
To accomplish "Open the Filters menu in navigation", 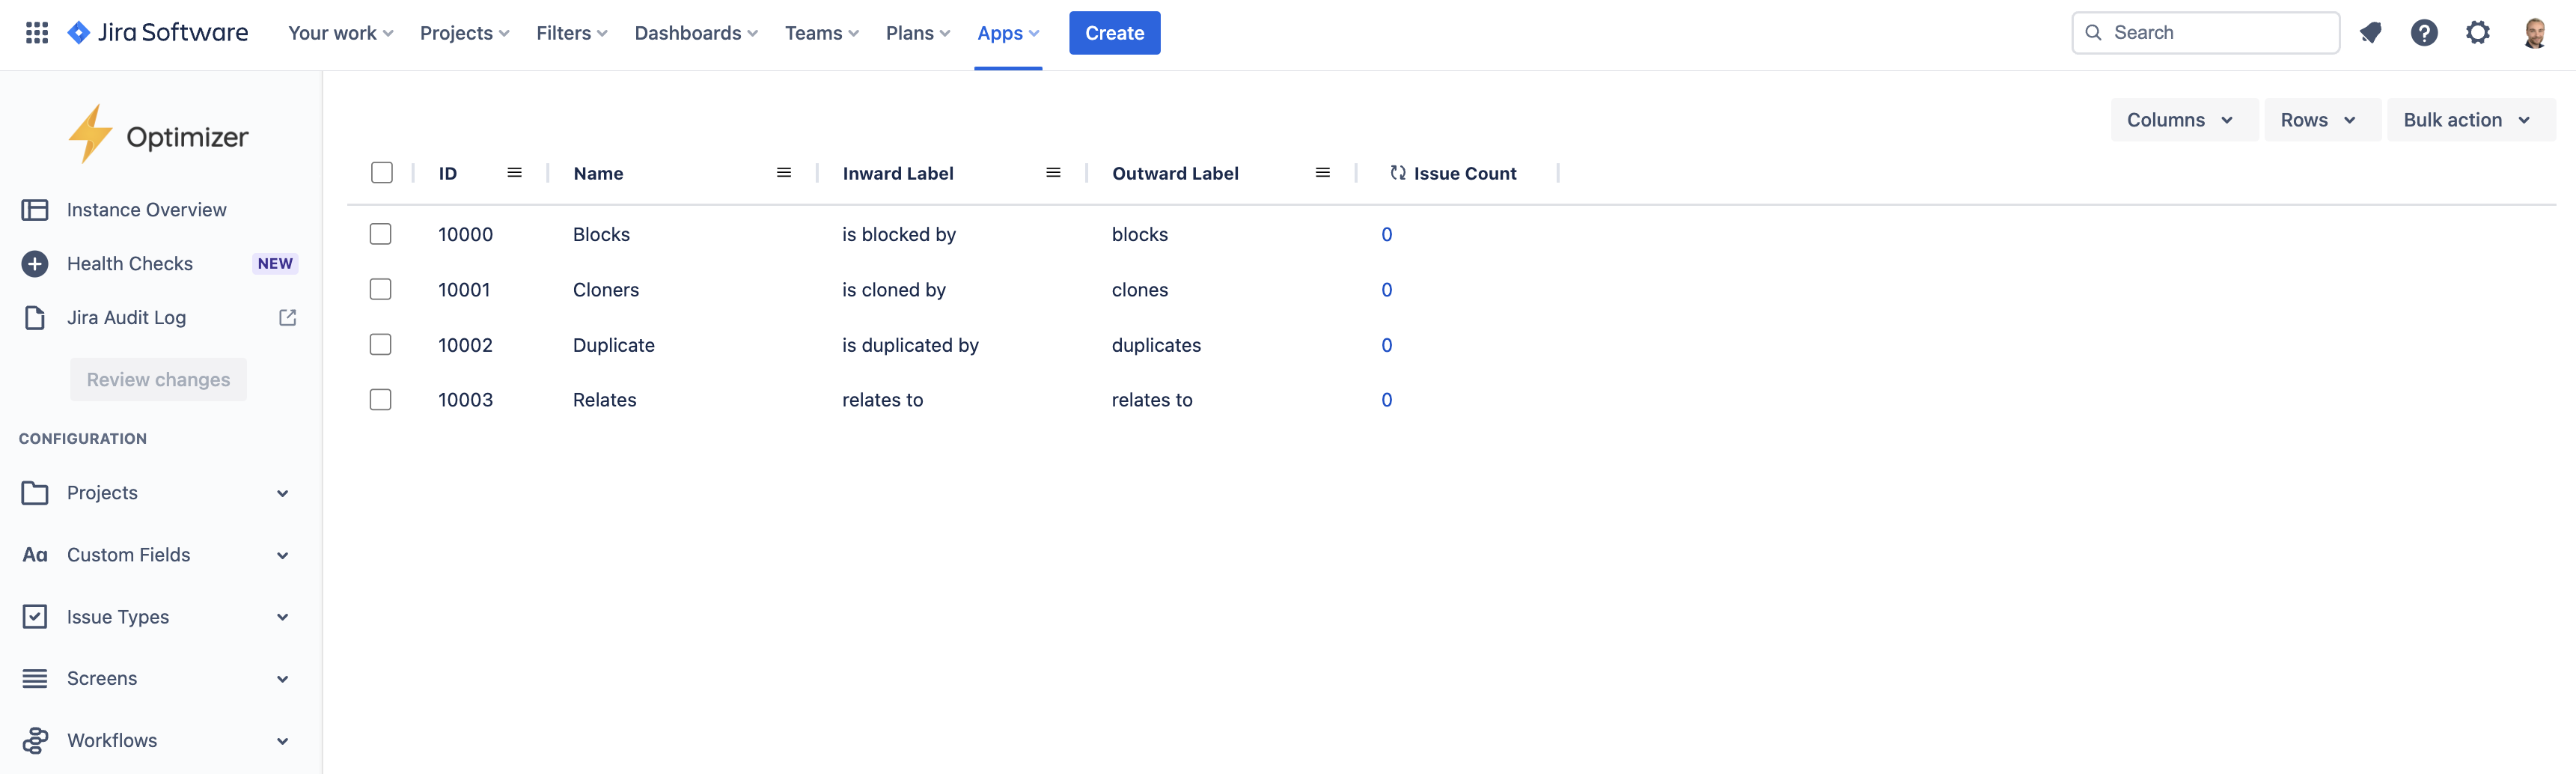I will [x=571, y=33].
